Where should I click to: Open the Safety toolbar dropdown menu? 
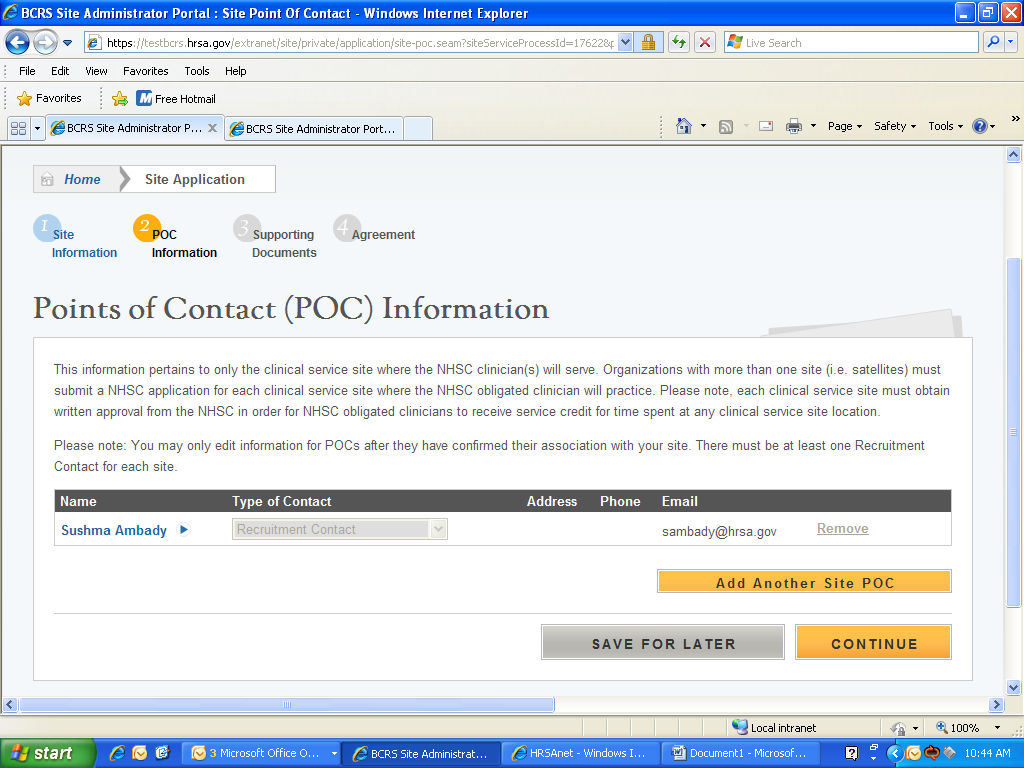[x=894, y=126]
